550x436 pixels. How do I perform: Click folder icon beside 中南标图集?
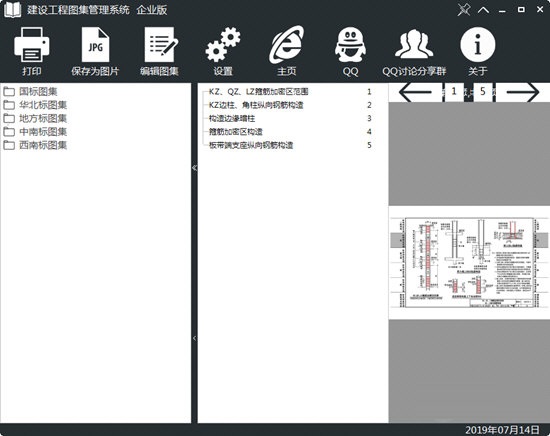pyautogui.click(x=9, y=132)
